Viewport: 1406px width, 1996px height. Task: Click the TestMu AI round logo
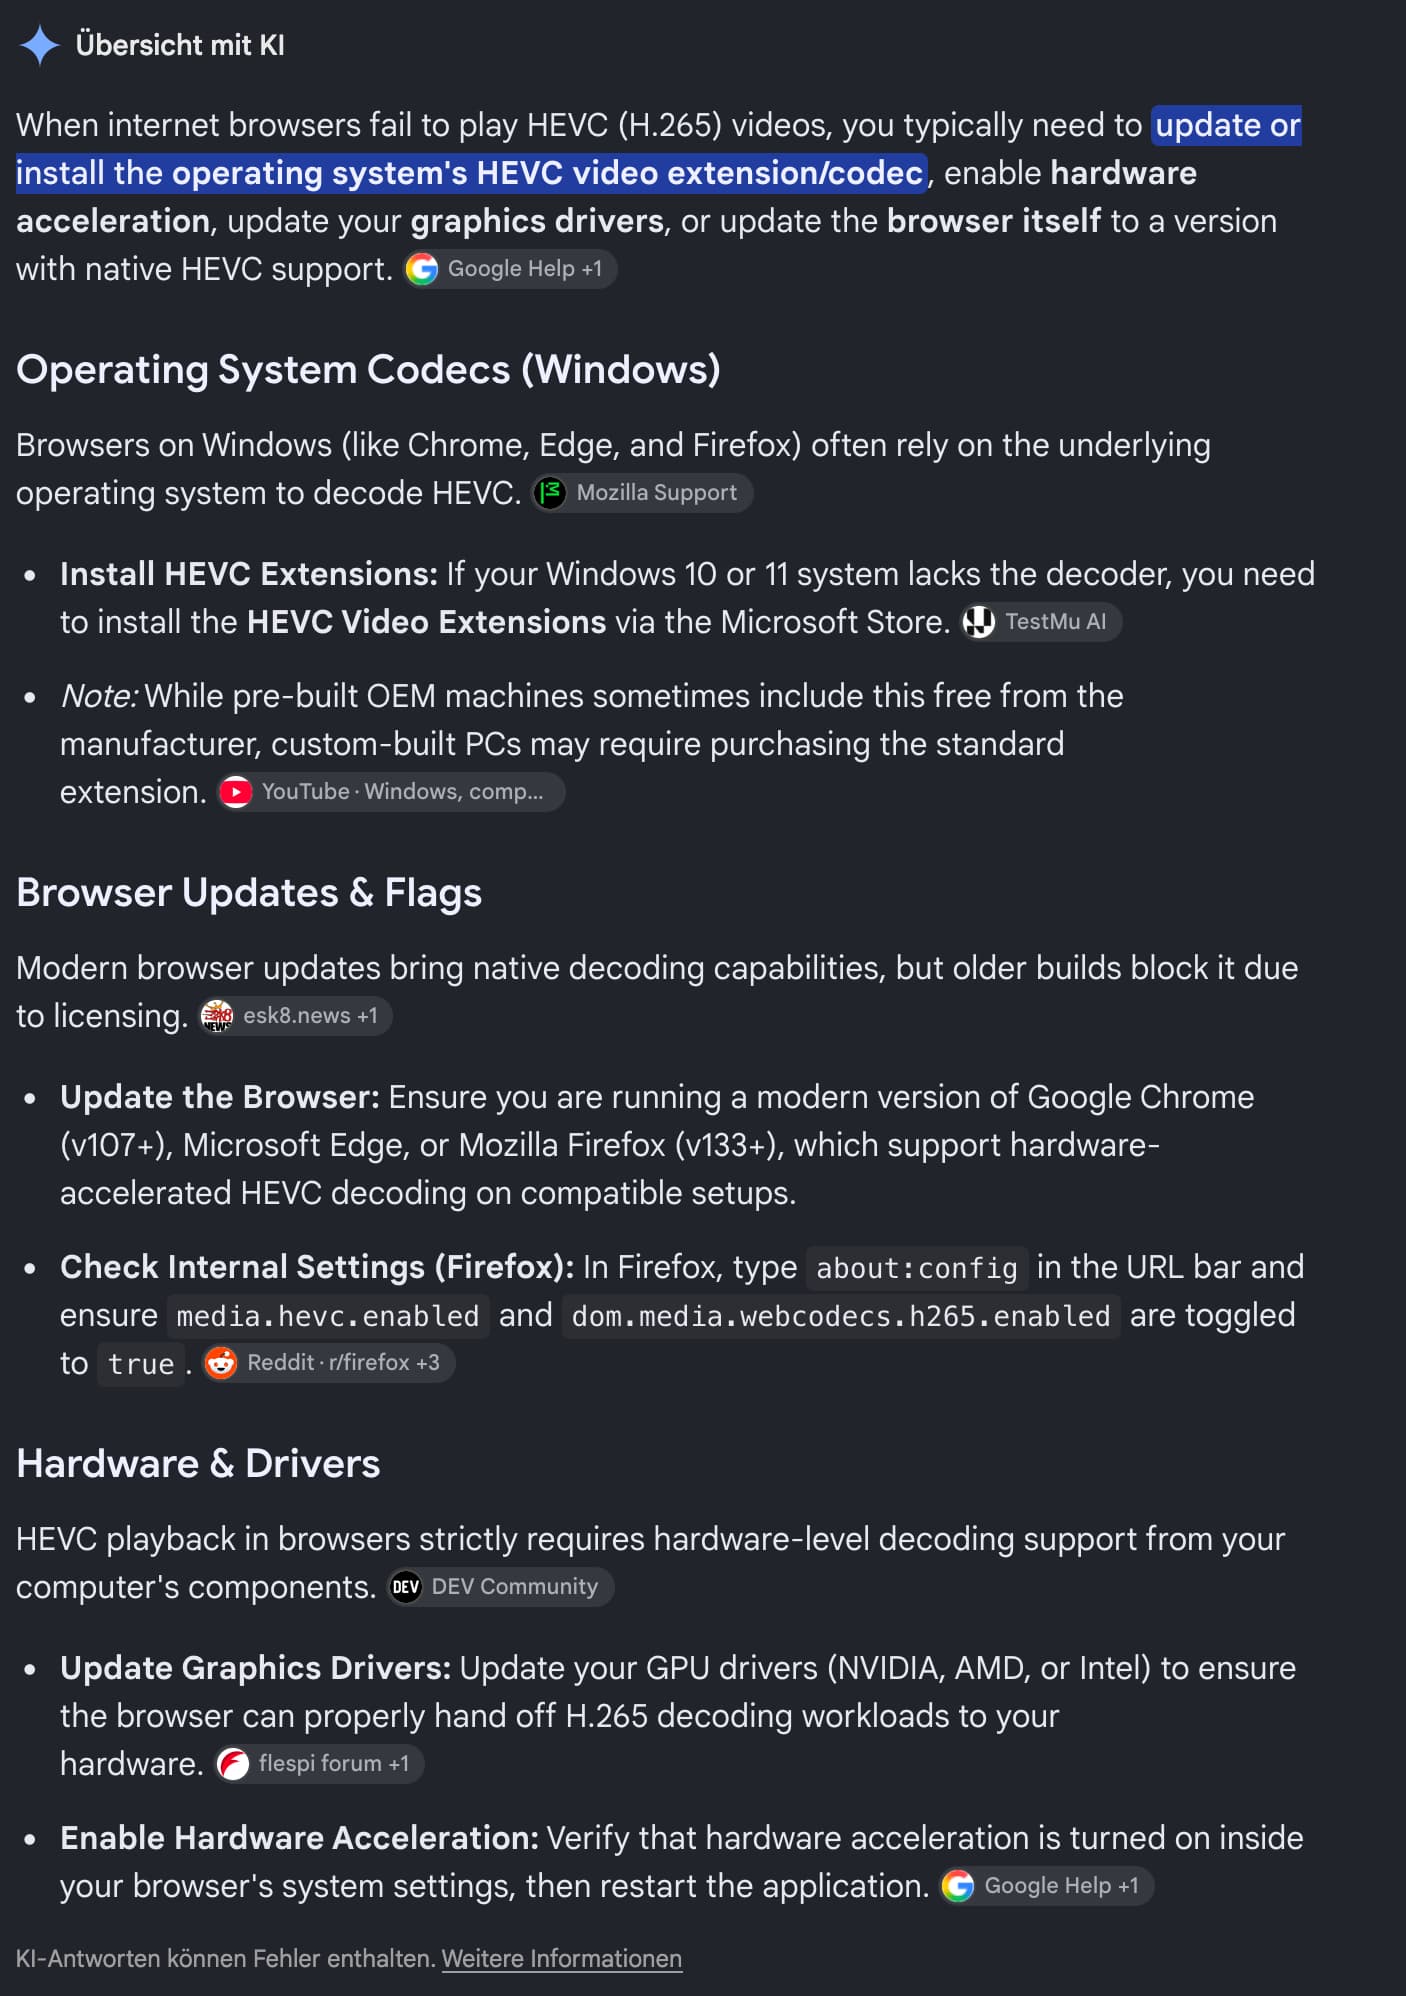[979, 622]
